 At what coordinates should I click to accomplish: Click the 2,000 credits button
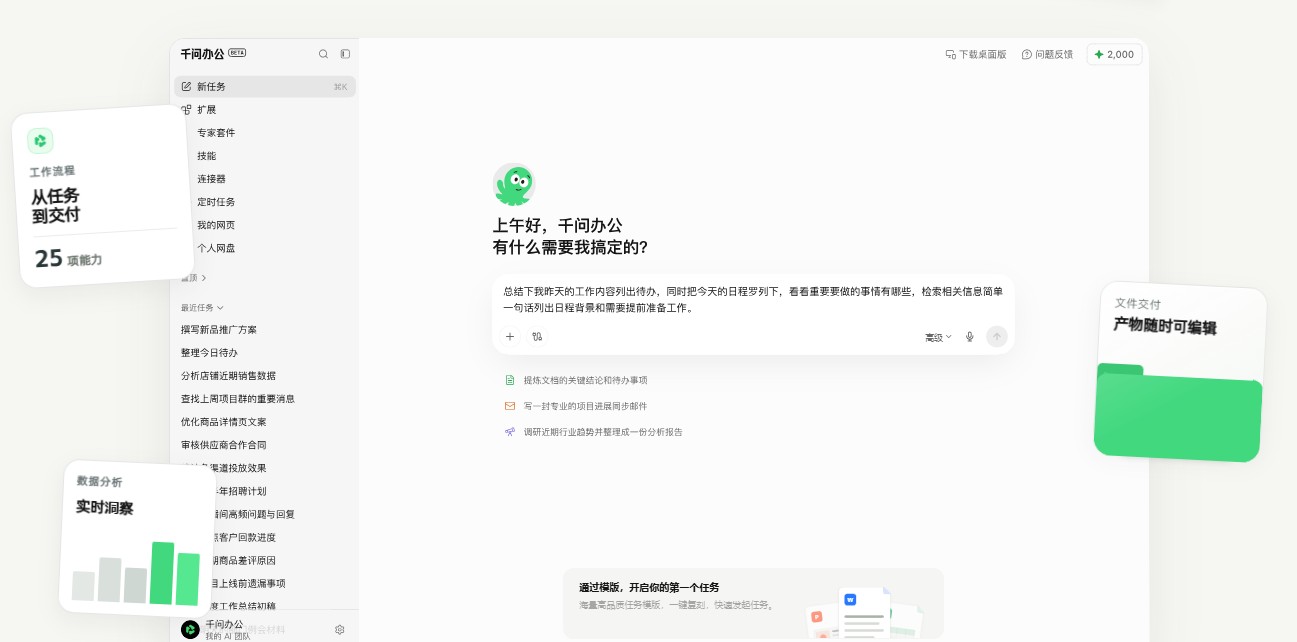tap(1114, 54)
